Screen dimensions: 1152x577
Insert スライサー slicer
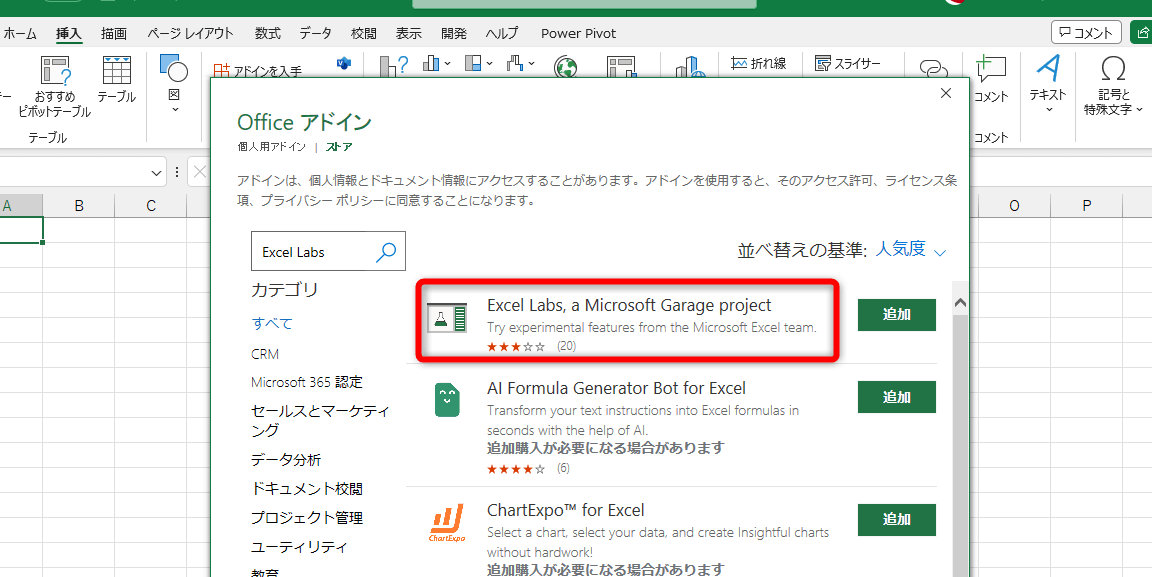(x=847, y=64)
